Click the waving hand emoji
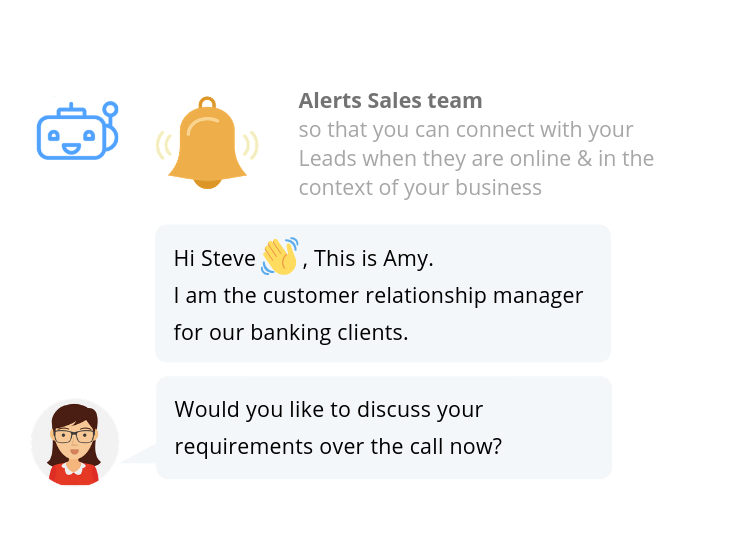 [x=280, y=257]
